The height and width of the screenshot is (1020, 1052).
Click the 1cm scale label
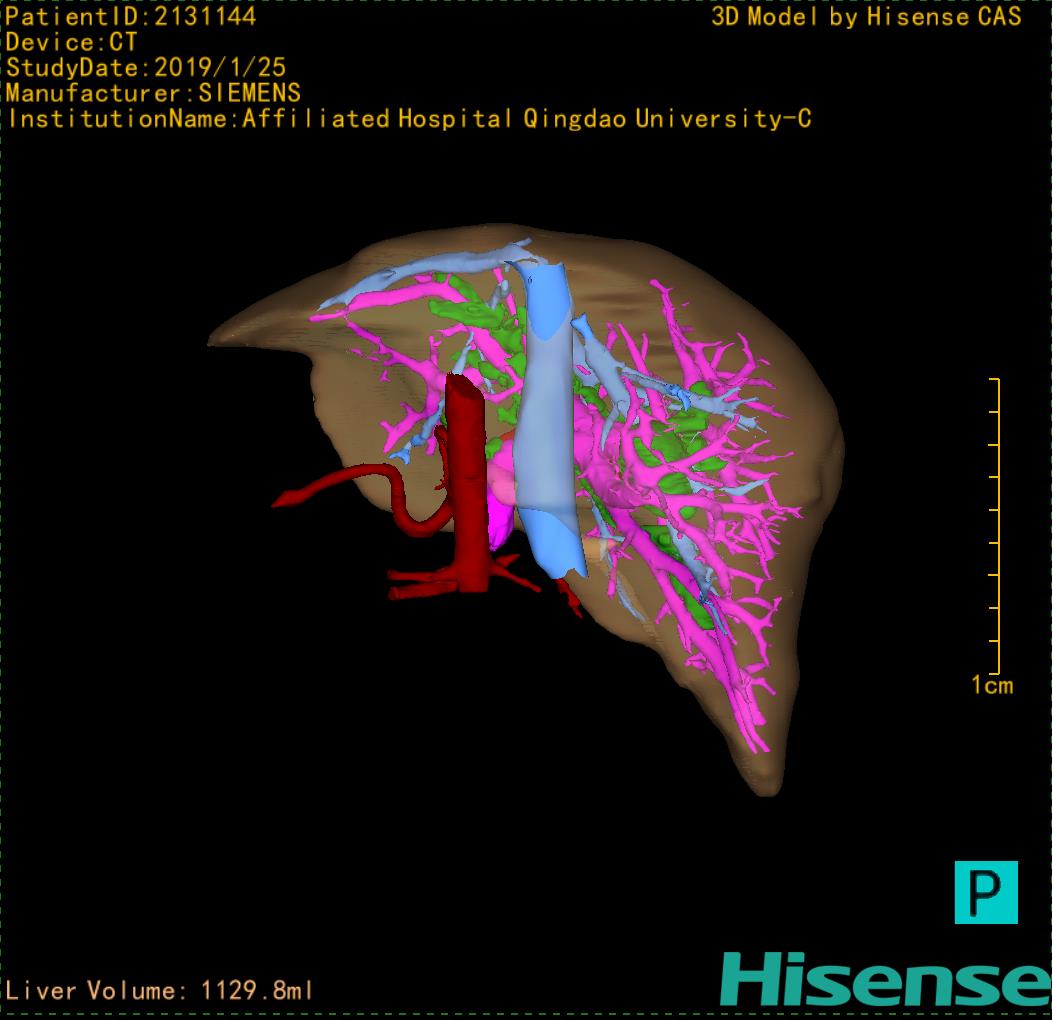coord(991,685)
